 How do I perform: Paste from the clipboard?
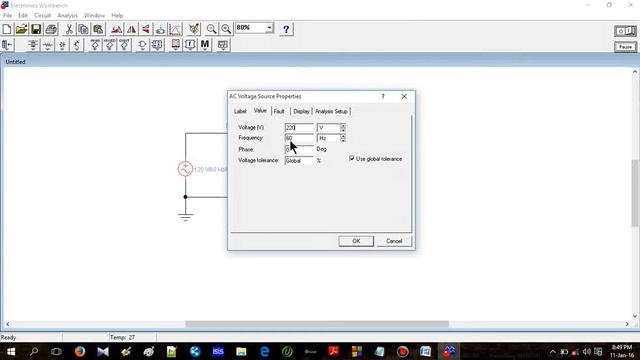coord(98,29)
